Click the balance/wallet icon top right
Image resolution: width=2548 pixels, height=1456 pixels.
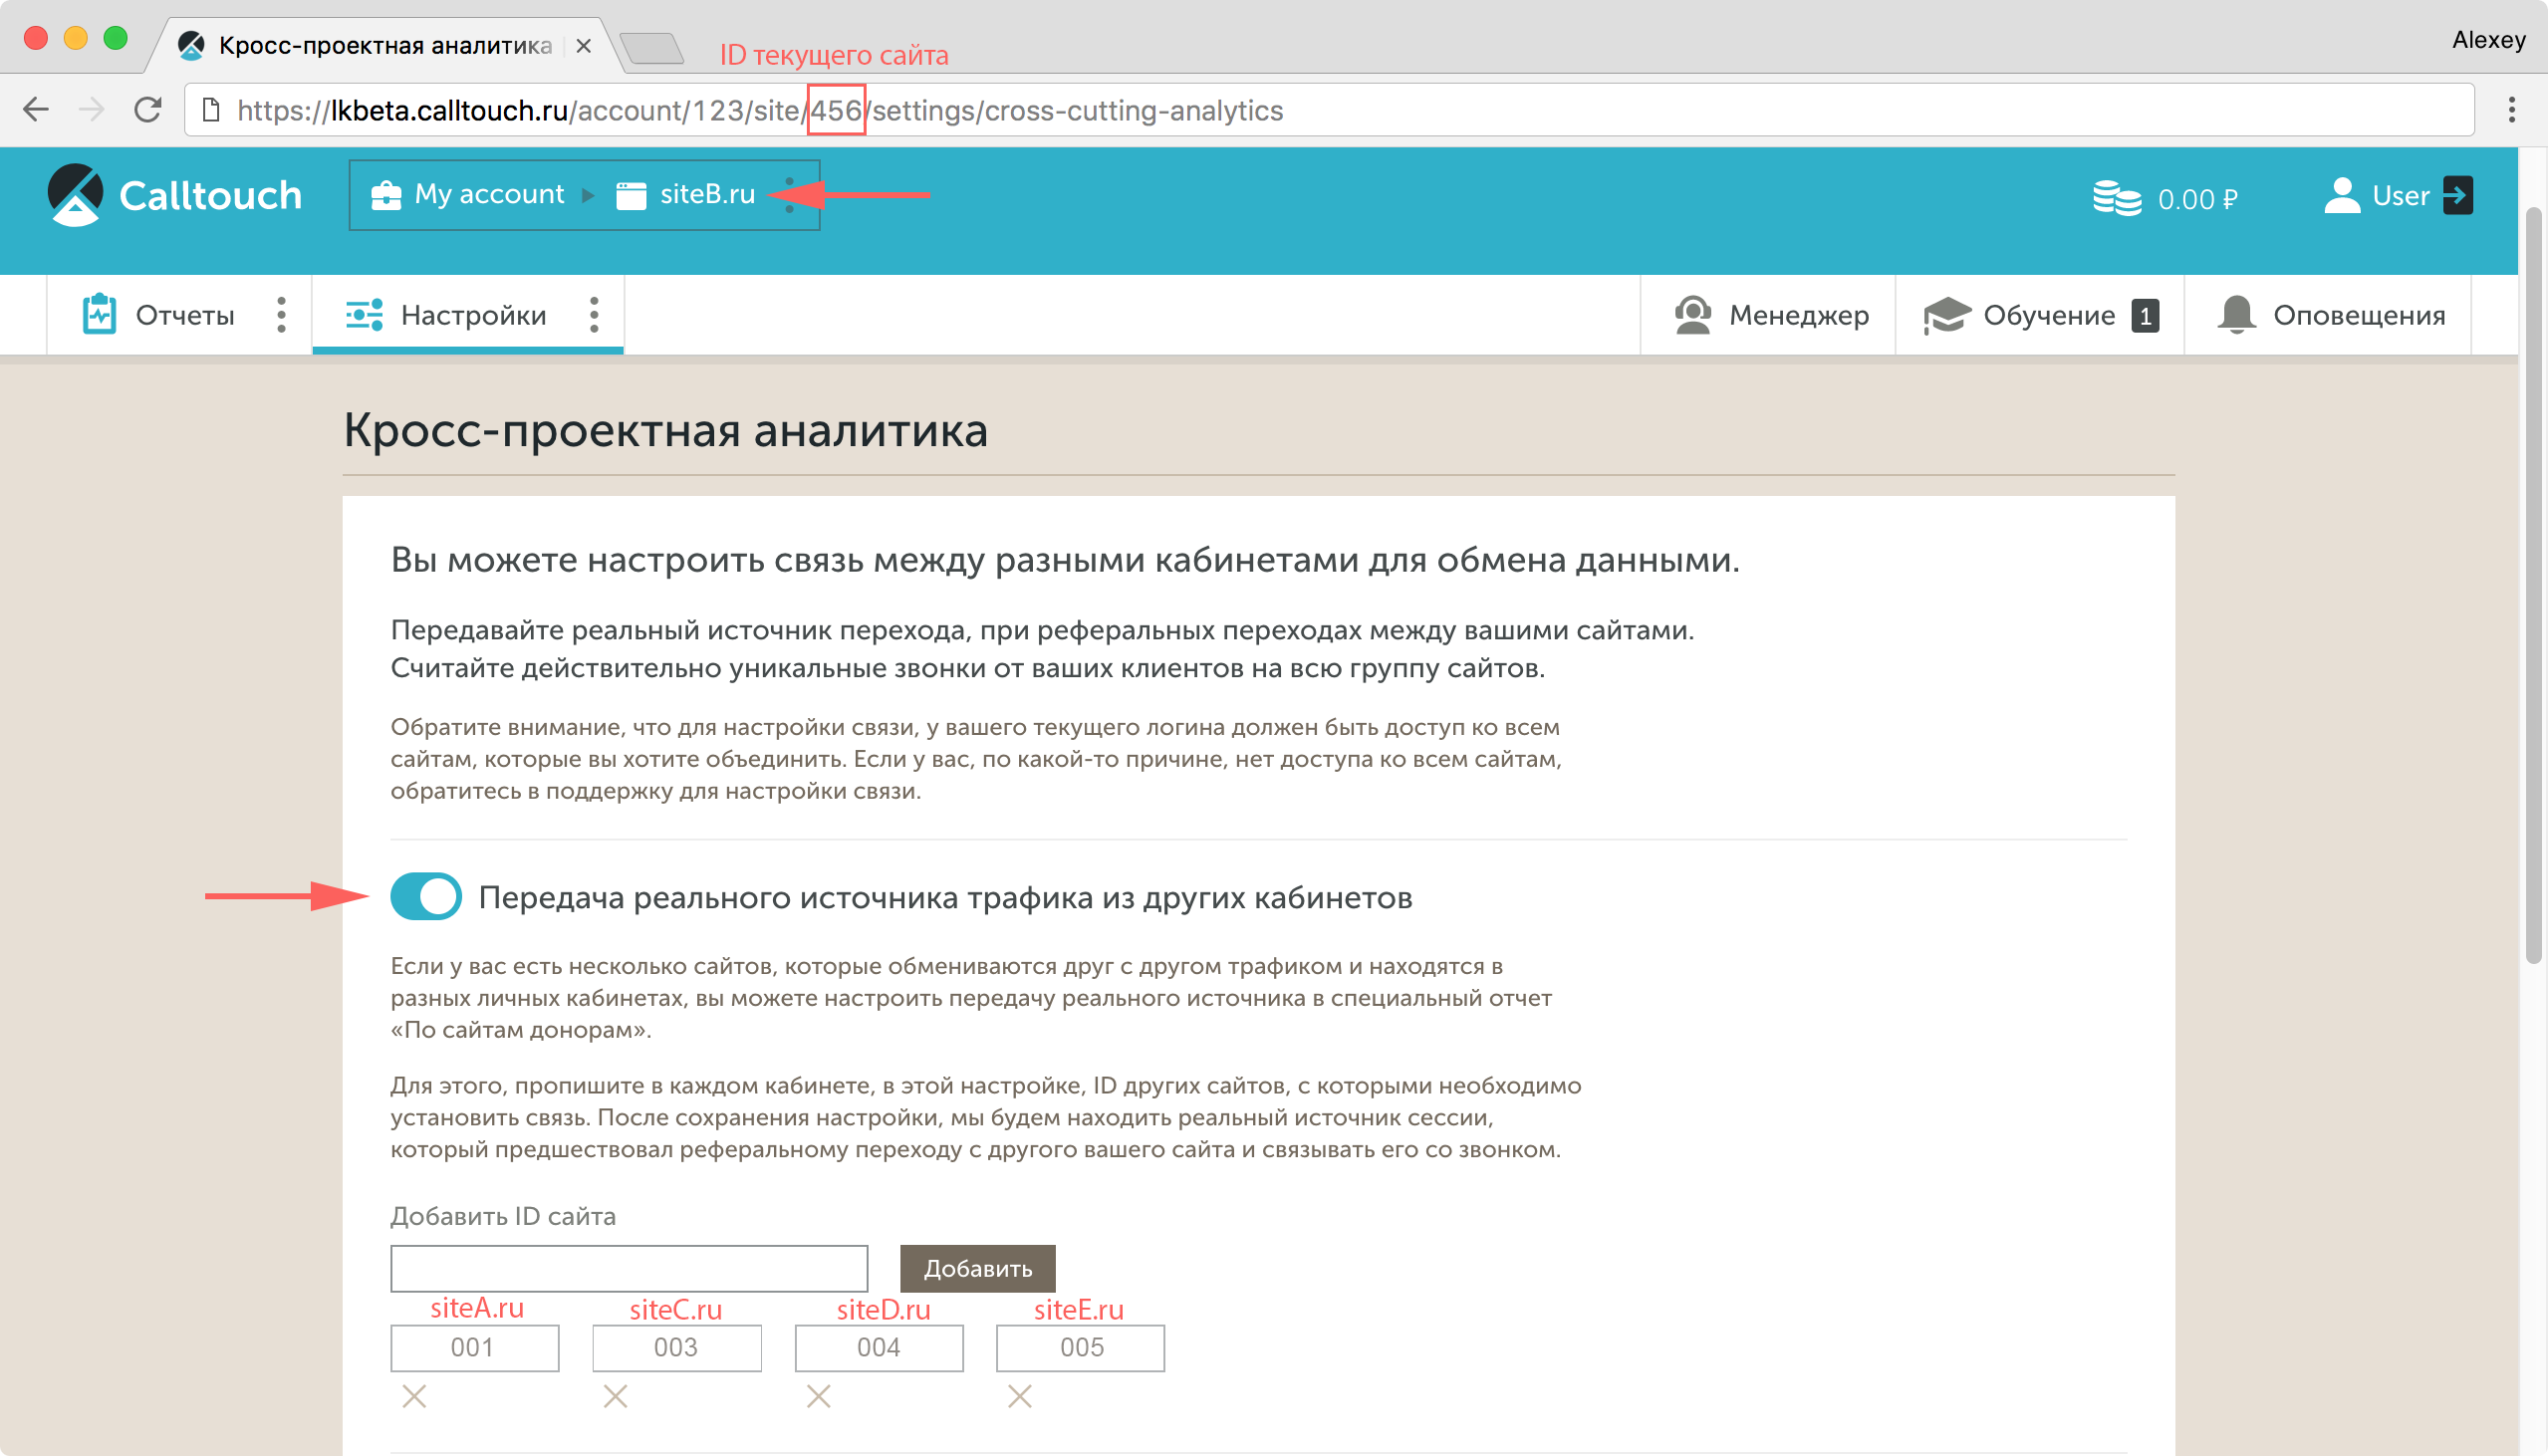pos(2116,194)
